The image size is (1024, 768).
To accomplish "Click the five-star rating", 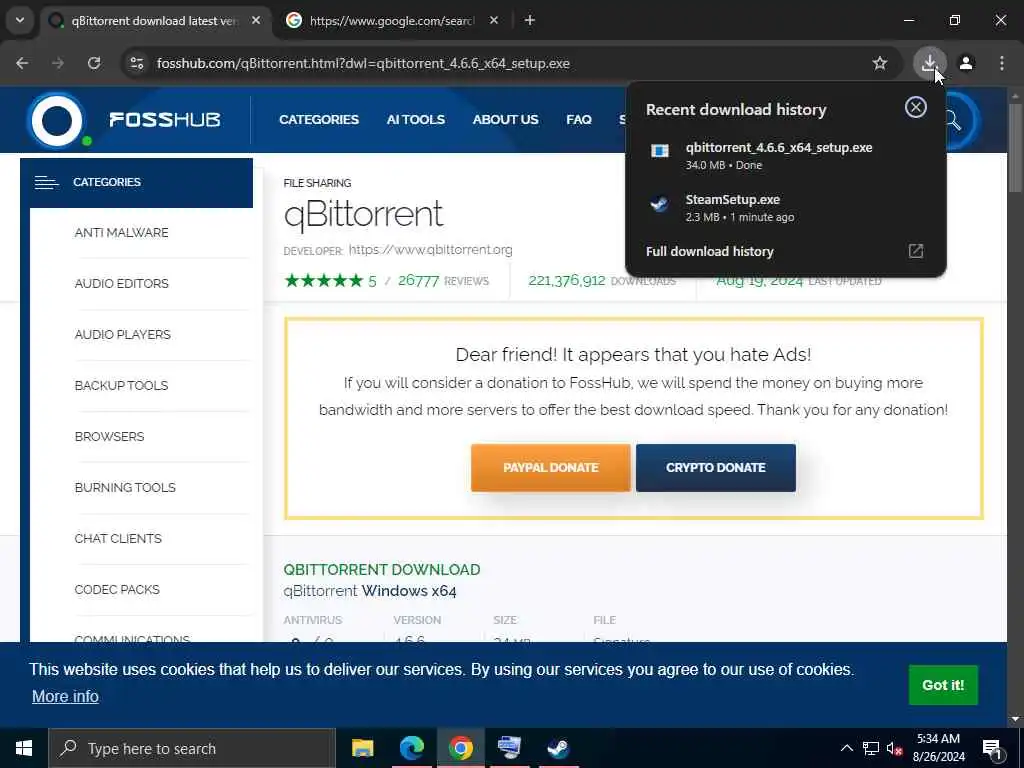I will [x=323, y=281].
